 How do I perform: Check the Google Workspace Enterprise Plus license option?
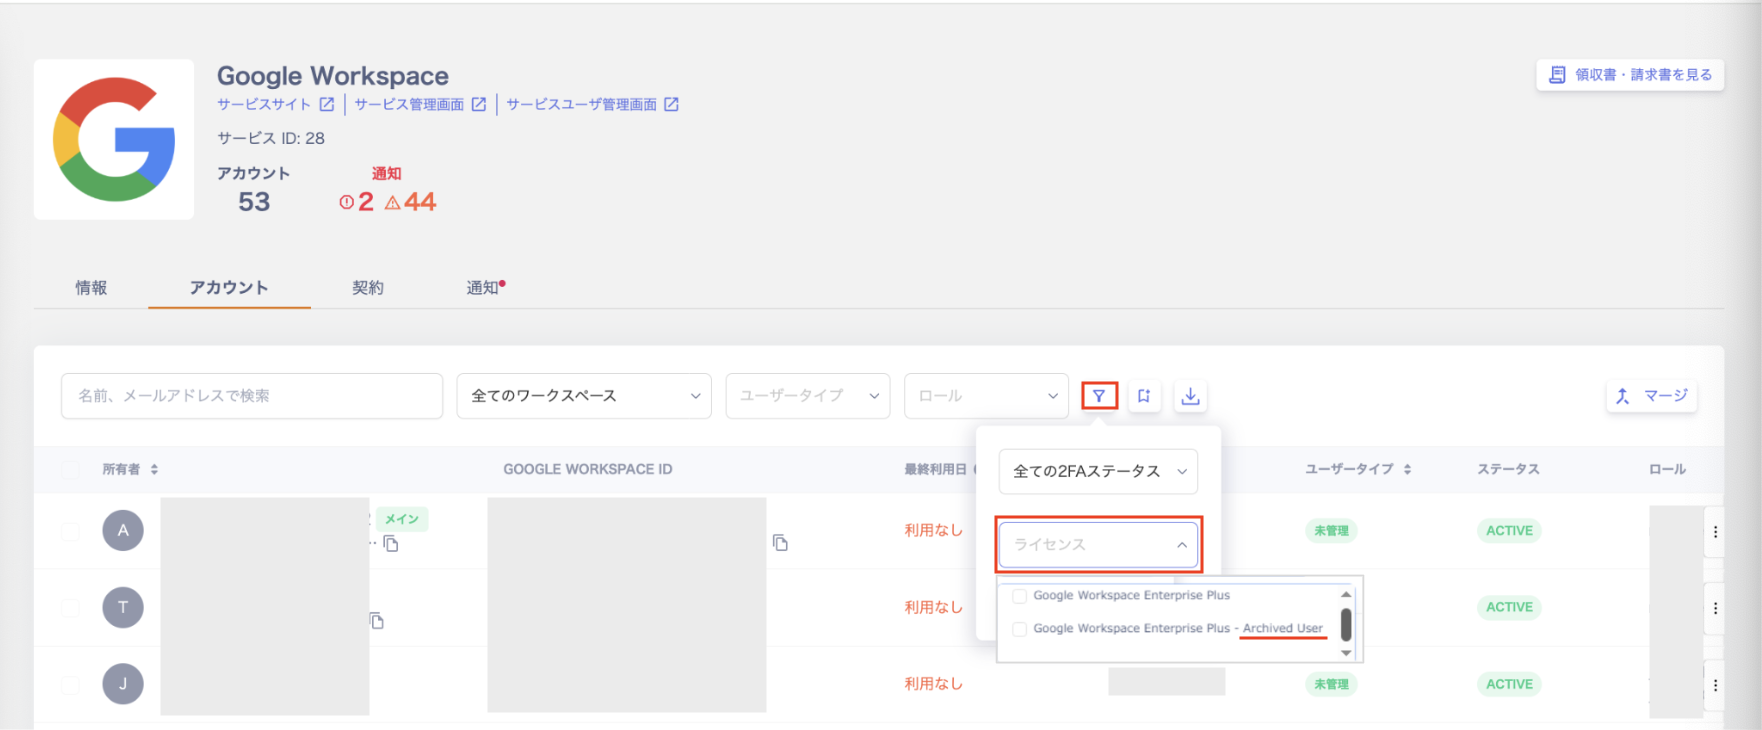coord(1020,596)
